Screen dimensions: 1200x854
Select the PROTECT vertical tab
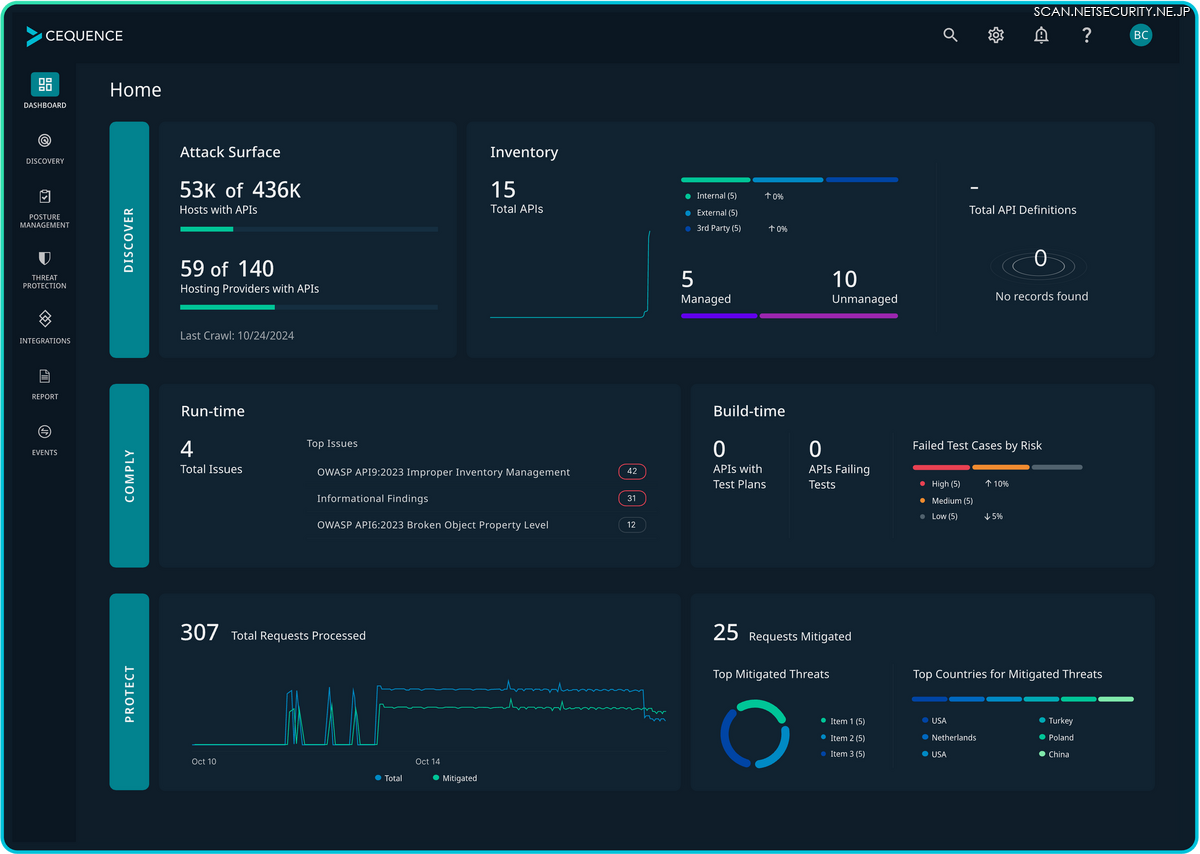coord(129,692)
